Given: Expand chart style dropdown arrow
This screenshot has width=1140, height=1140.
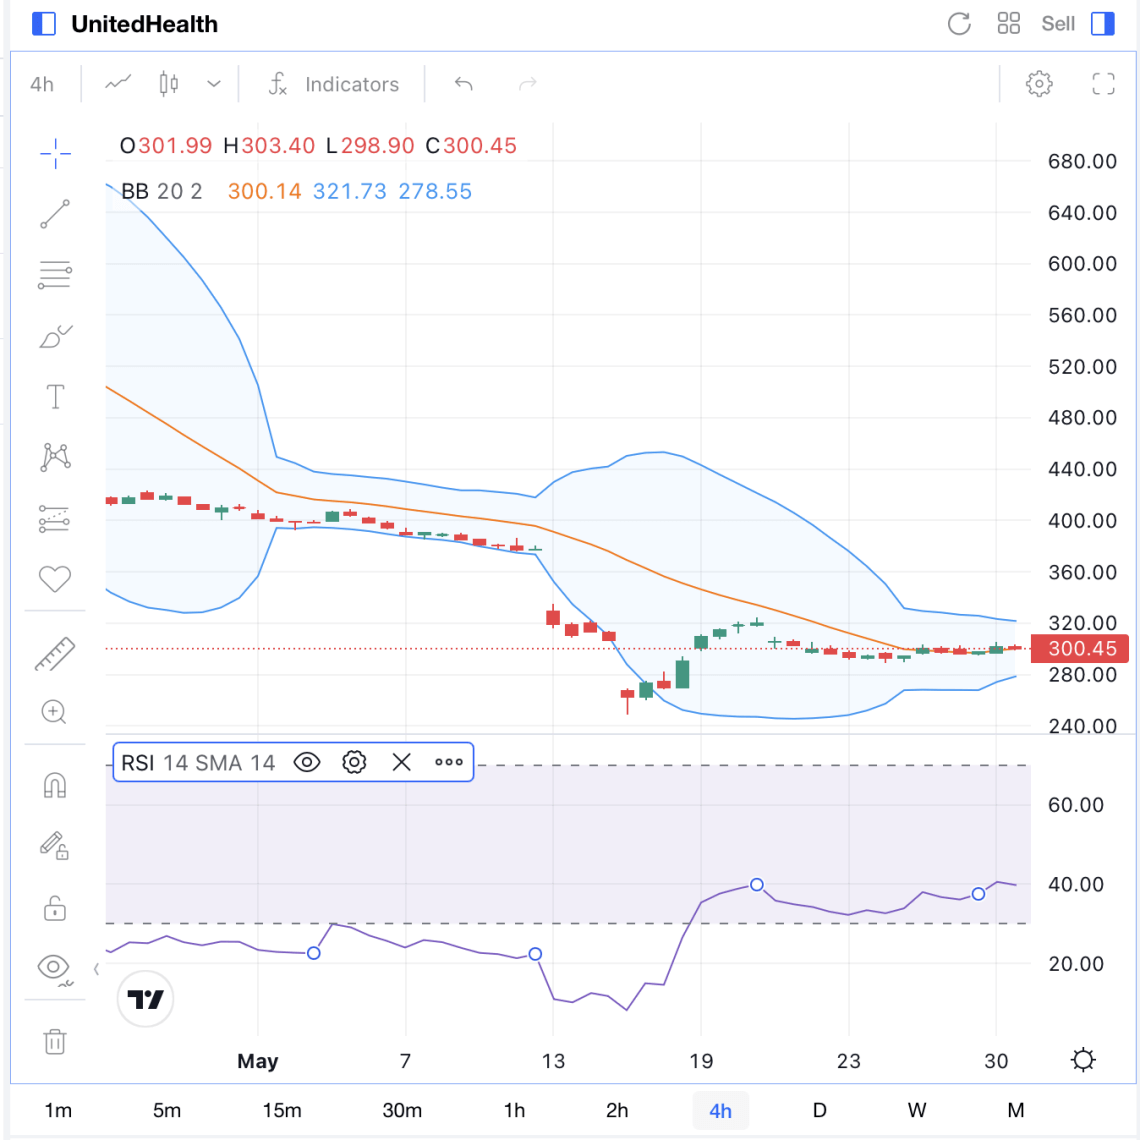Looking at the screenshot, I should (214, 84).
